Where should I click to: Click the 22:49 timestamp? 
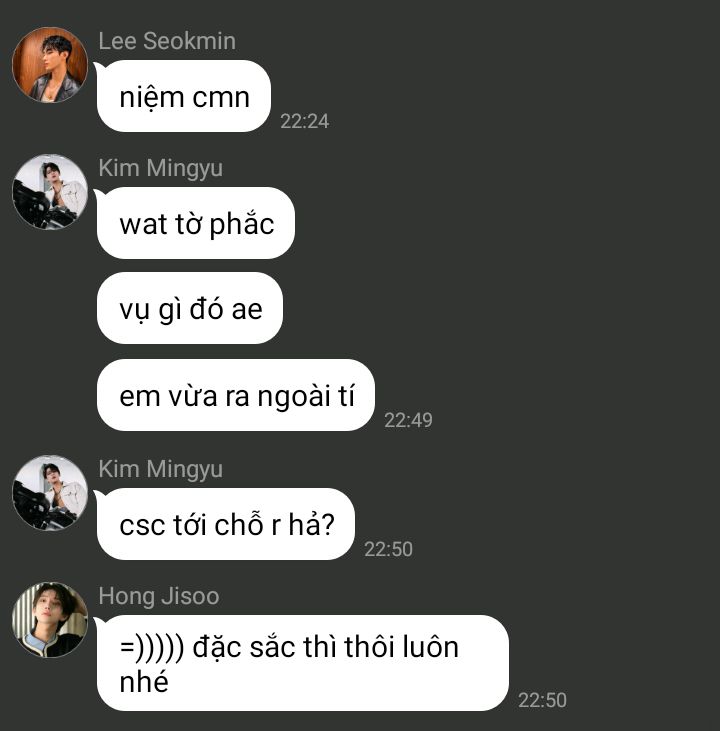[408, 420]
